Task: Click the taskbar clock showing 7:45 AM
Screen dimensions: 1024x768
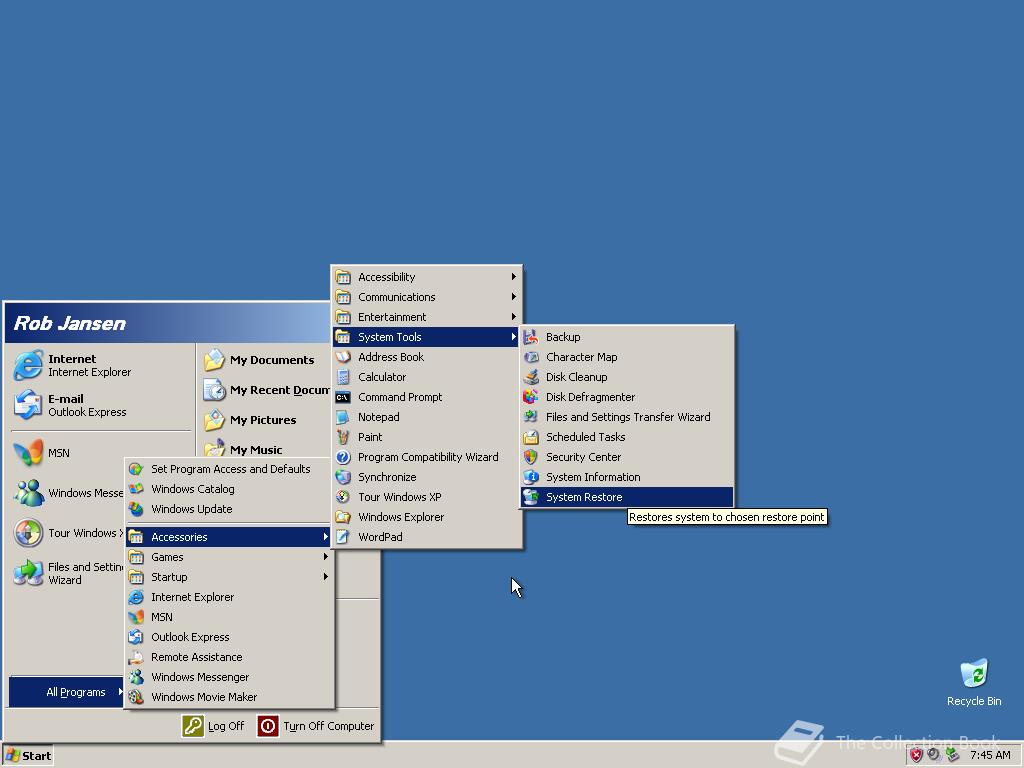Action: coord(990,756)
